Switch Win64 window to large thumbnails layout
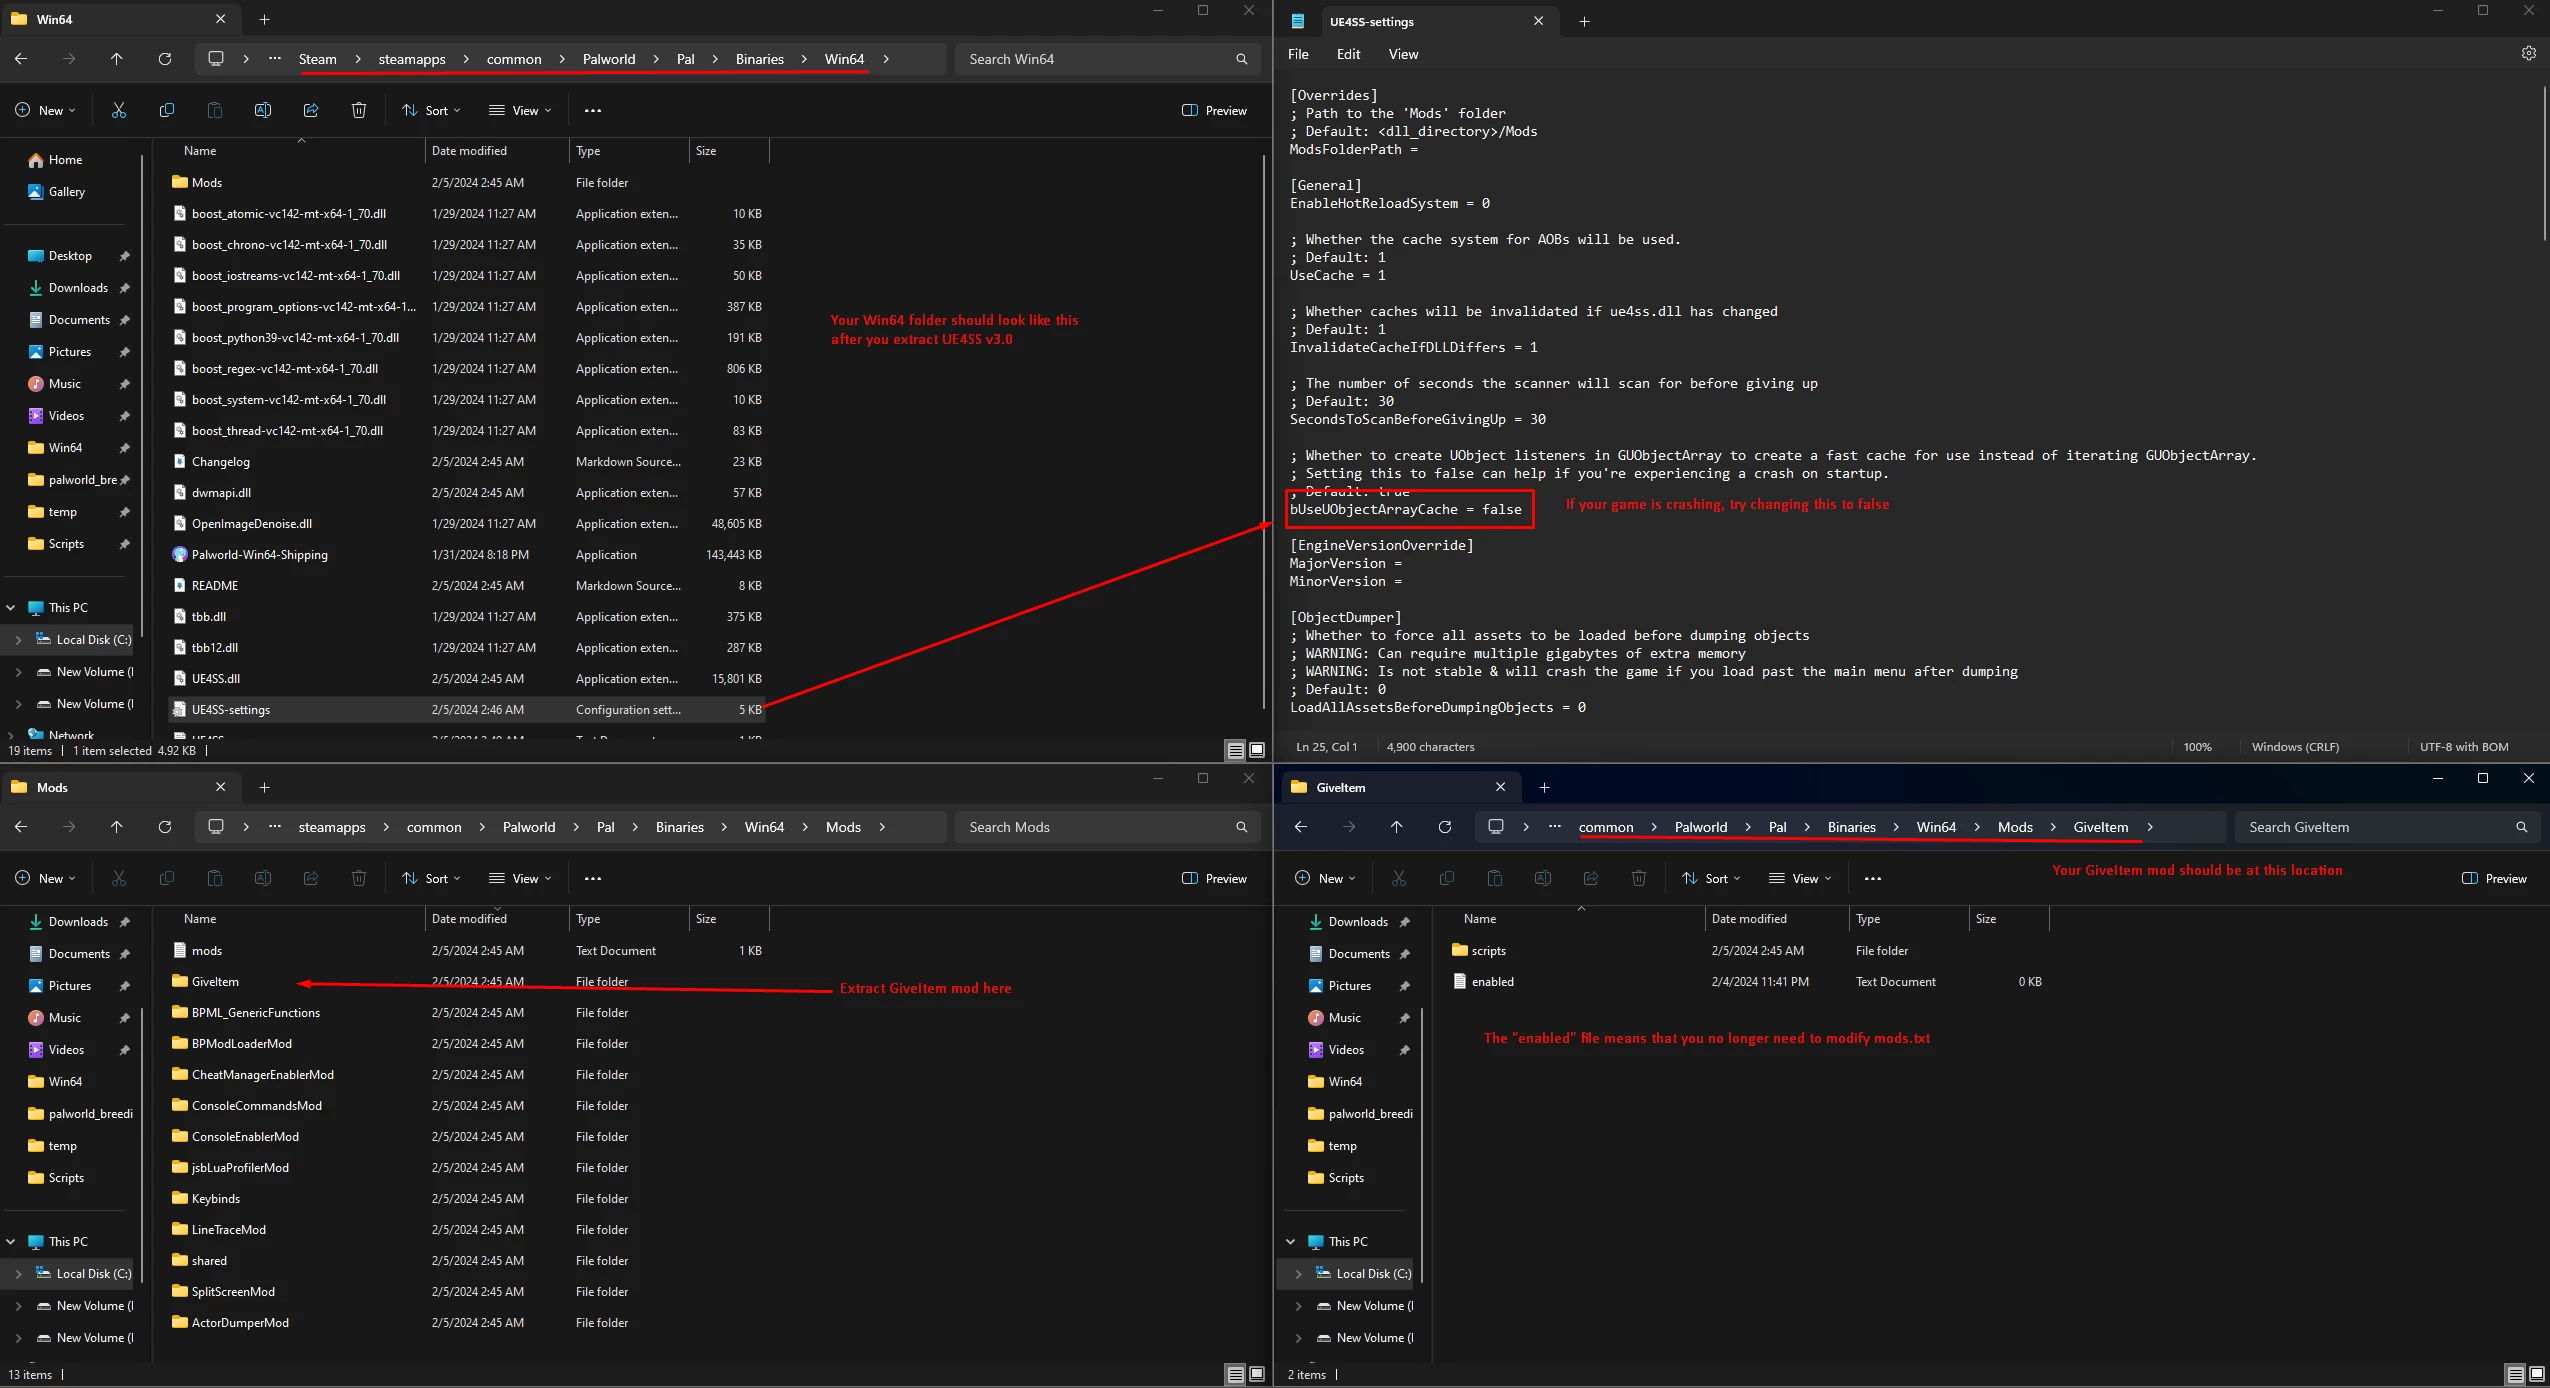The width and height of the screenshot is (2550, 1388). [x=1257, y=750]
